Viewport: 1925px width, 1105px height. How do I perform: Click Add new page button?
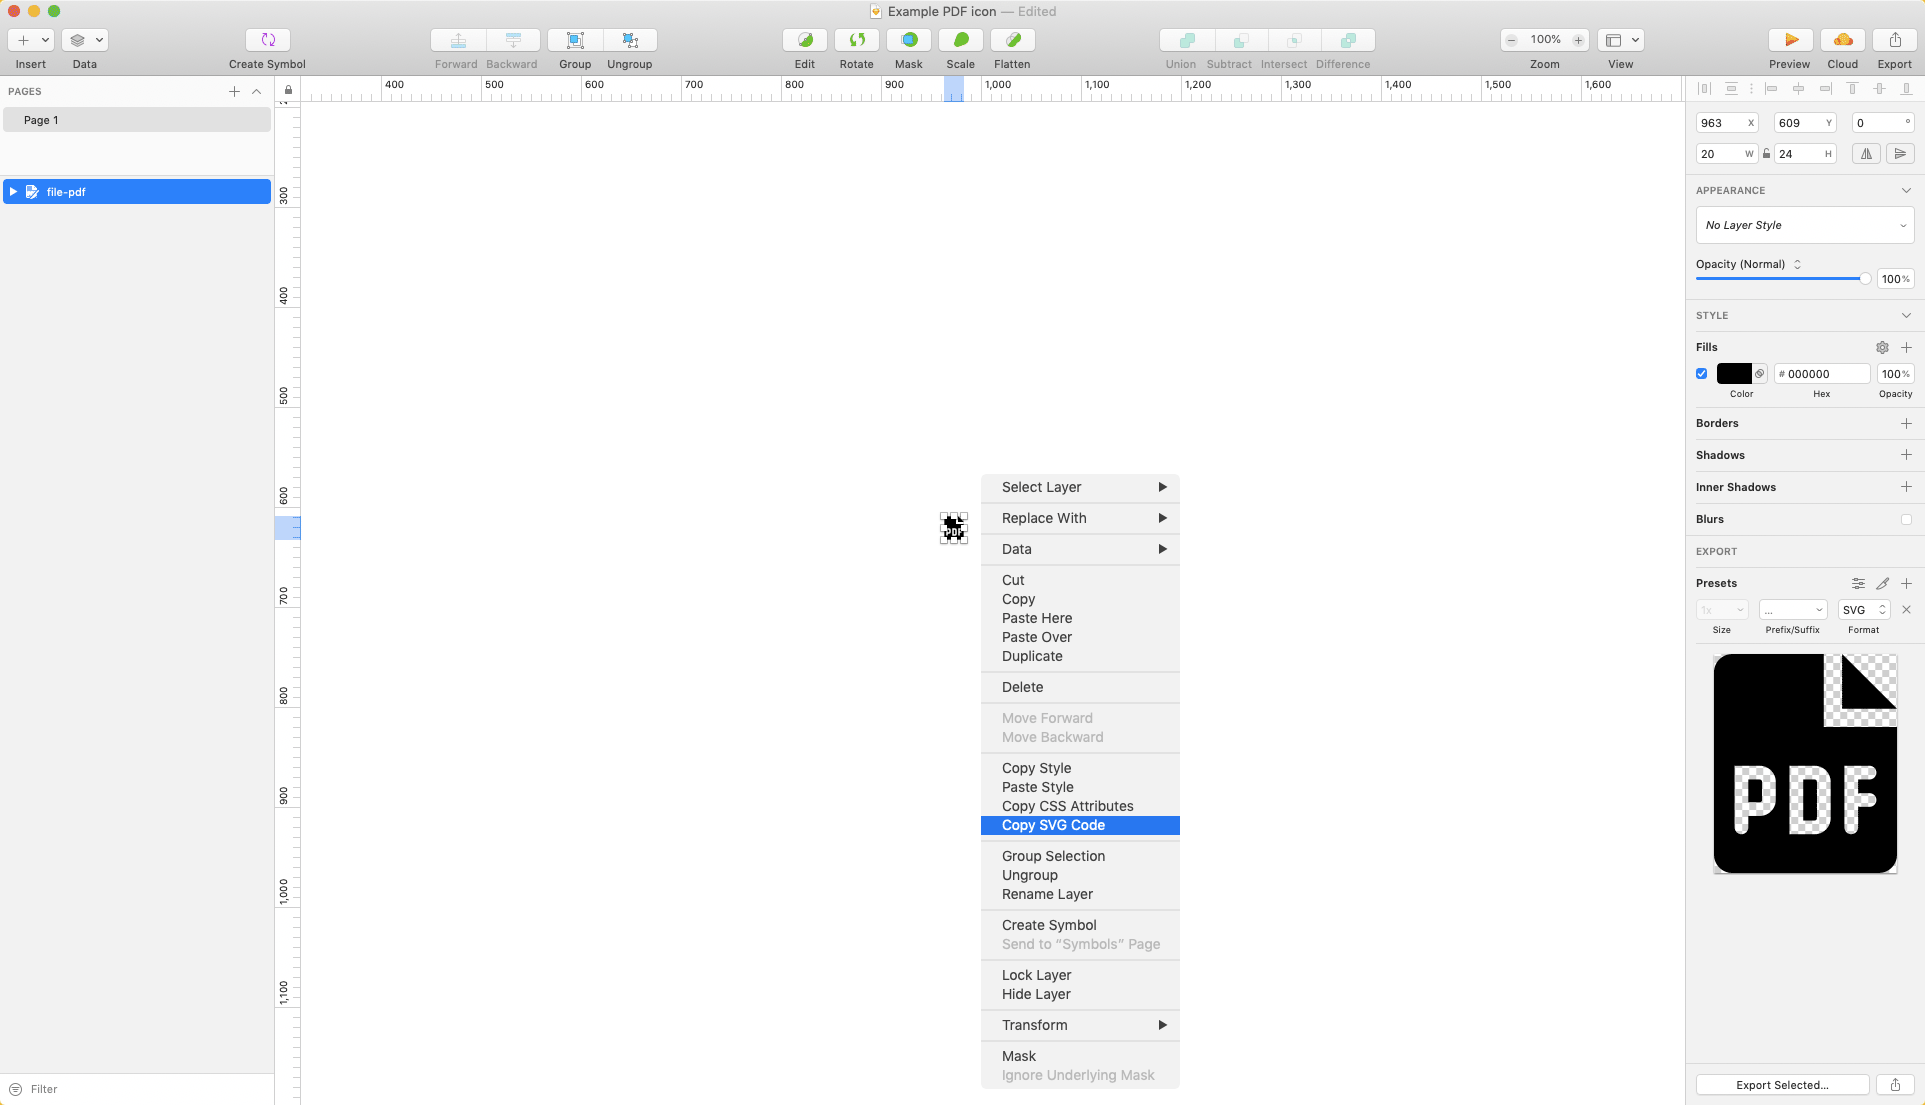tap(235, 90)
